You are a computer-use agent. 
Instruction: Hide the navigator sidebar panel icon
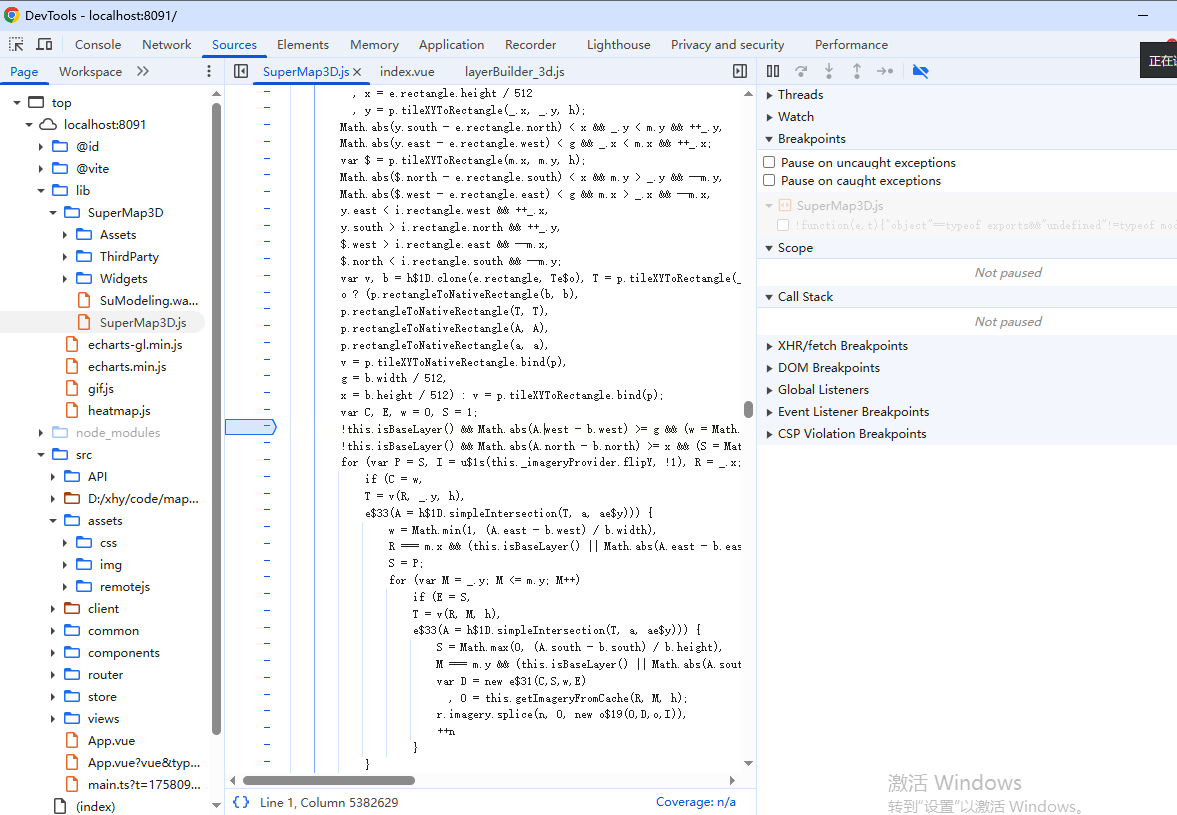tap(241, 71)
